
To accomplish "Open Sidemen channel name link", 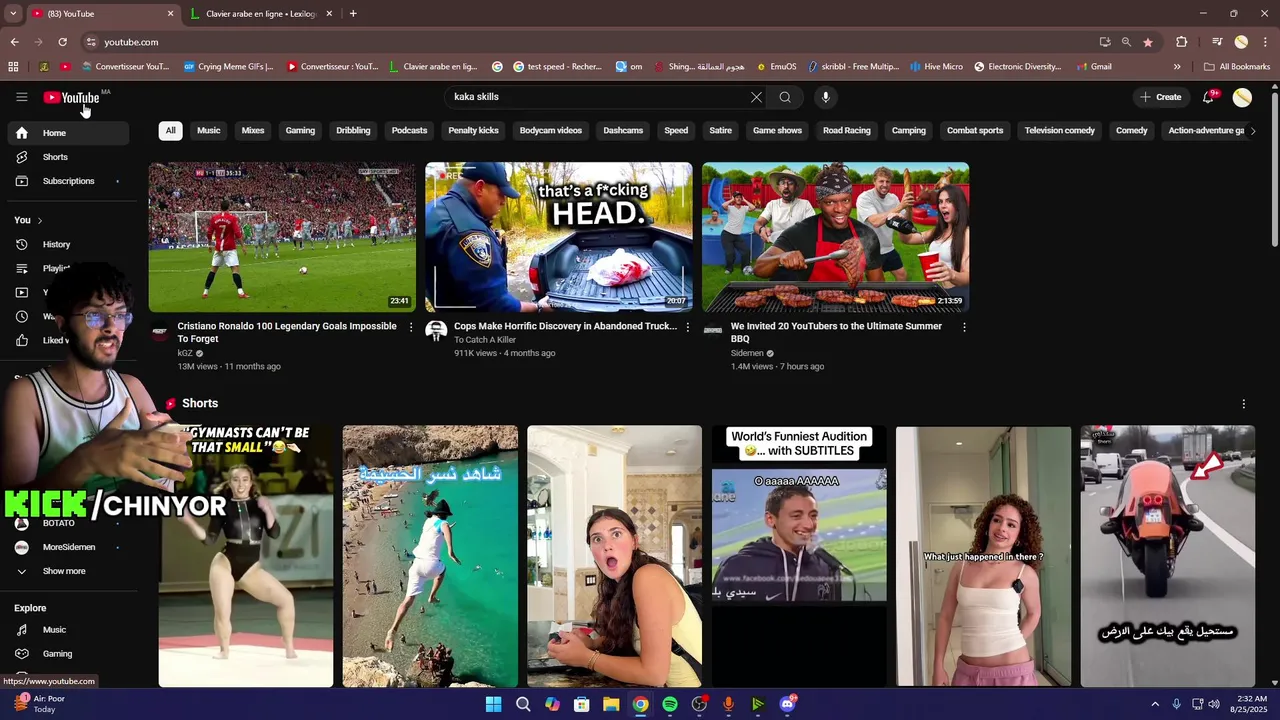I will coord(747,353).
